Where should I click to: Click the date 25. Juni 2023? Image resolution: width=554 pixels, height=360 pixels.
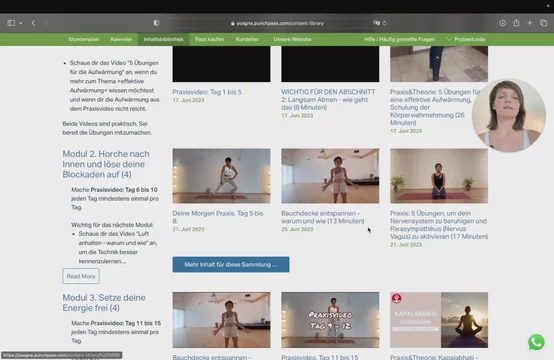[x=297, y=229]
